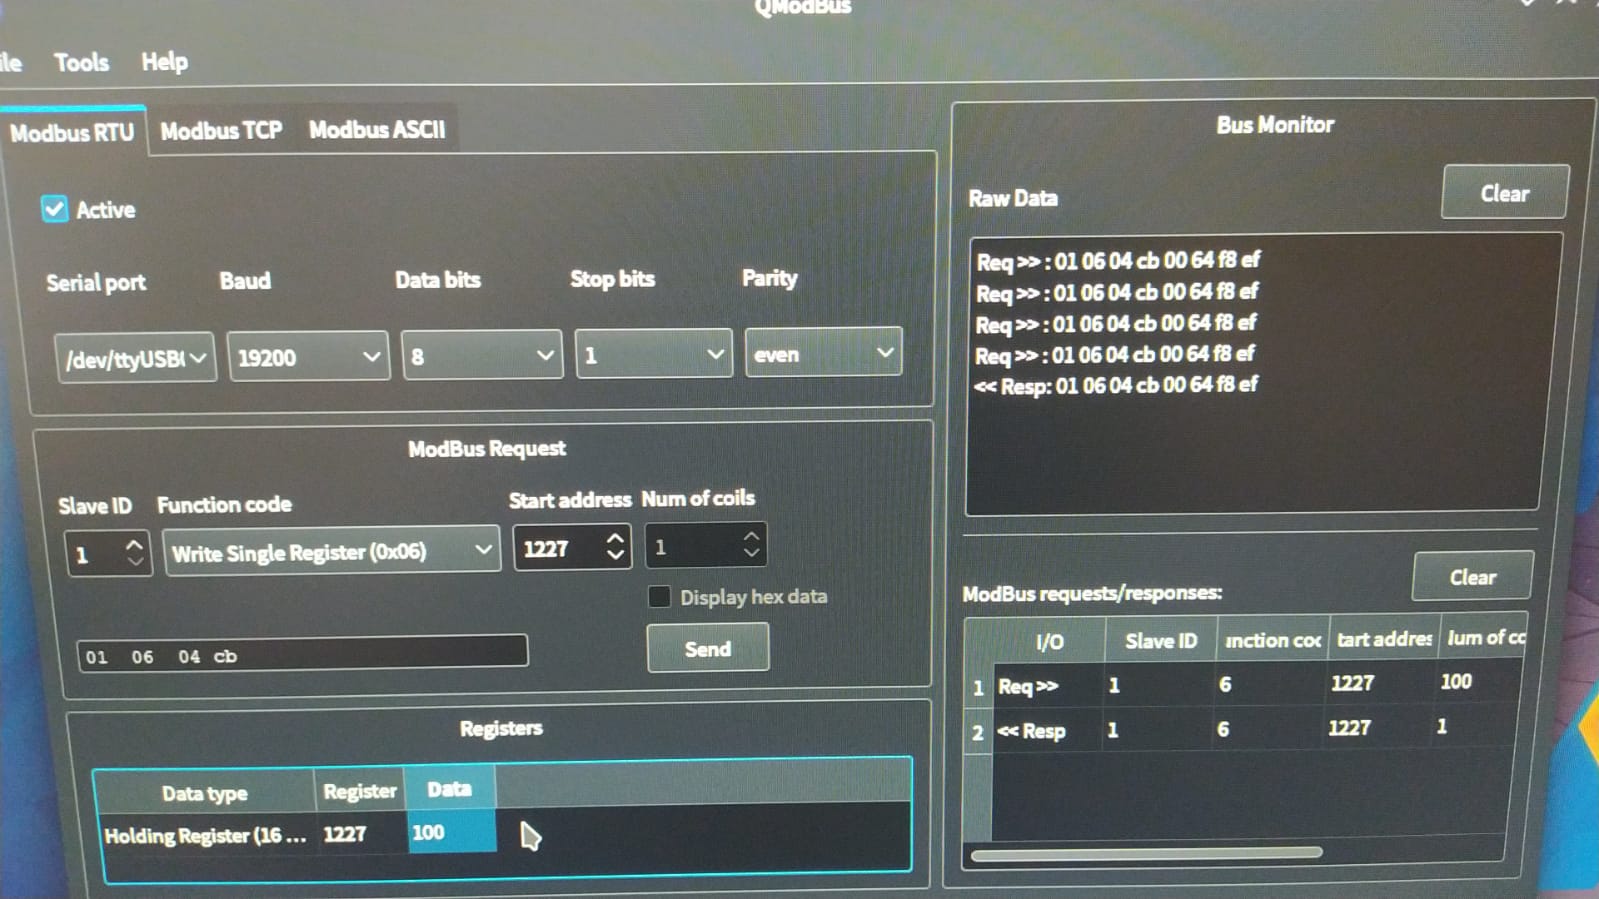Open the Parity dropdown showing even
Viewport: 1599px width, 899px height.
point(823,353)
